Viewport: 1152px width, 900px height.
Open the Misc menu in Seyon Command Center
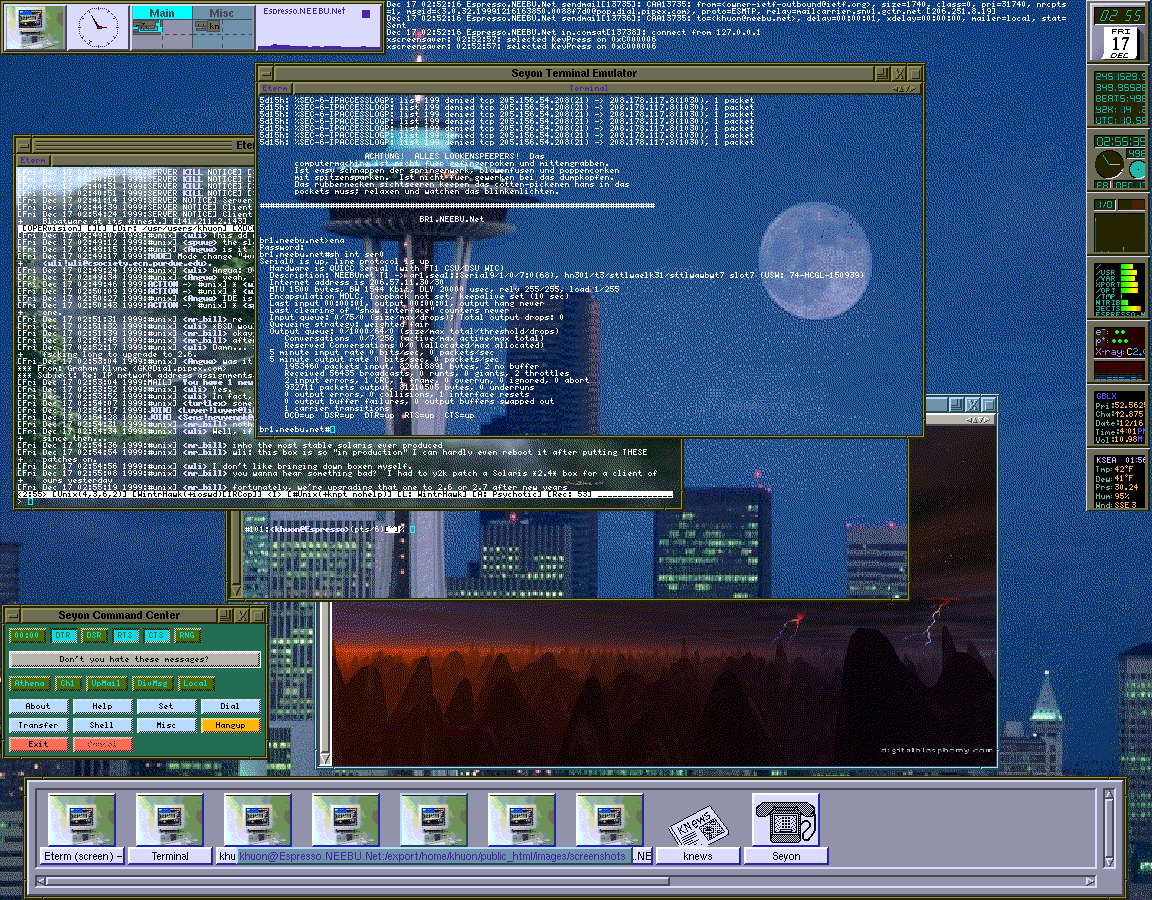(x=166, y=725)
